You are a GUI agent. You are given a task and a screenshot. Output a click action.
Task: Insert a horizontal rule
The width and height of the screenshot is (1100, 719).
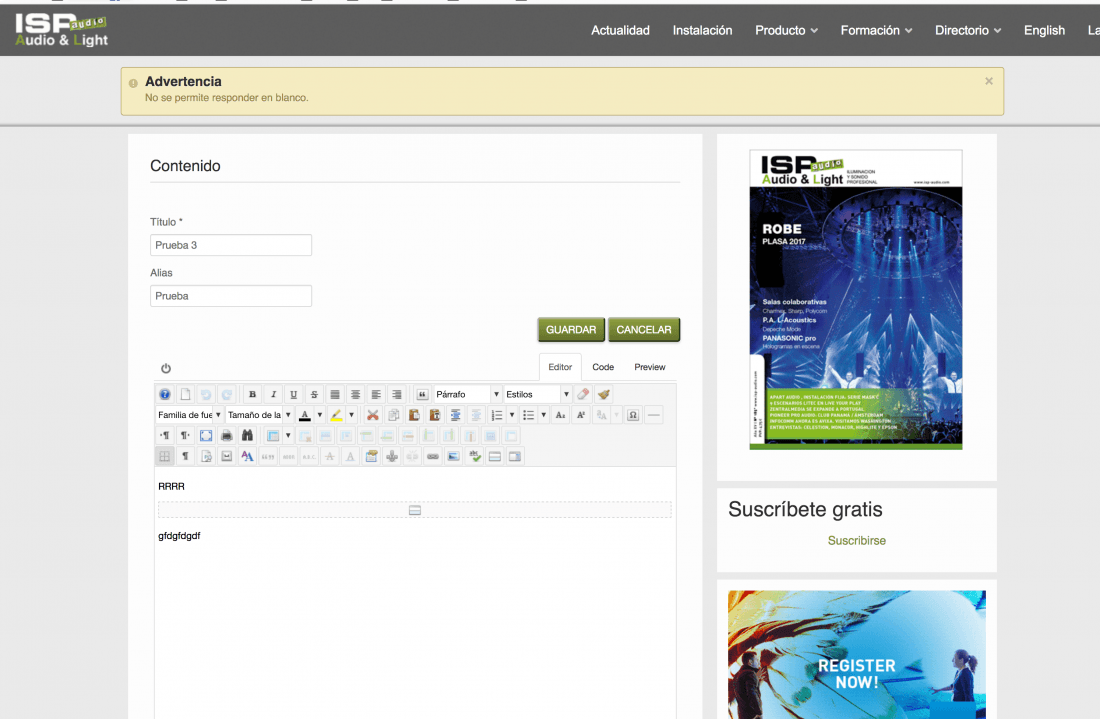point(653,415)
